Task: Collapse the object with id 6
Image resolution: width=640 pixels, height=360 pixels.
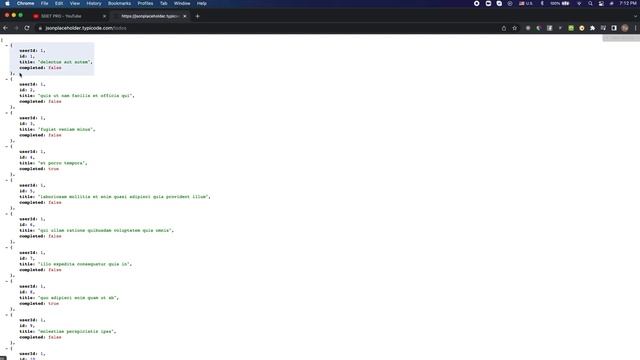Action: tap(7, 214)
